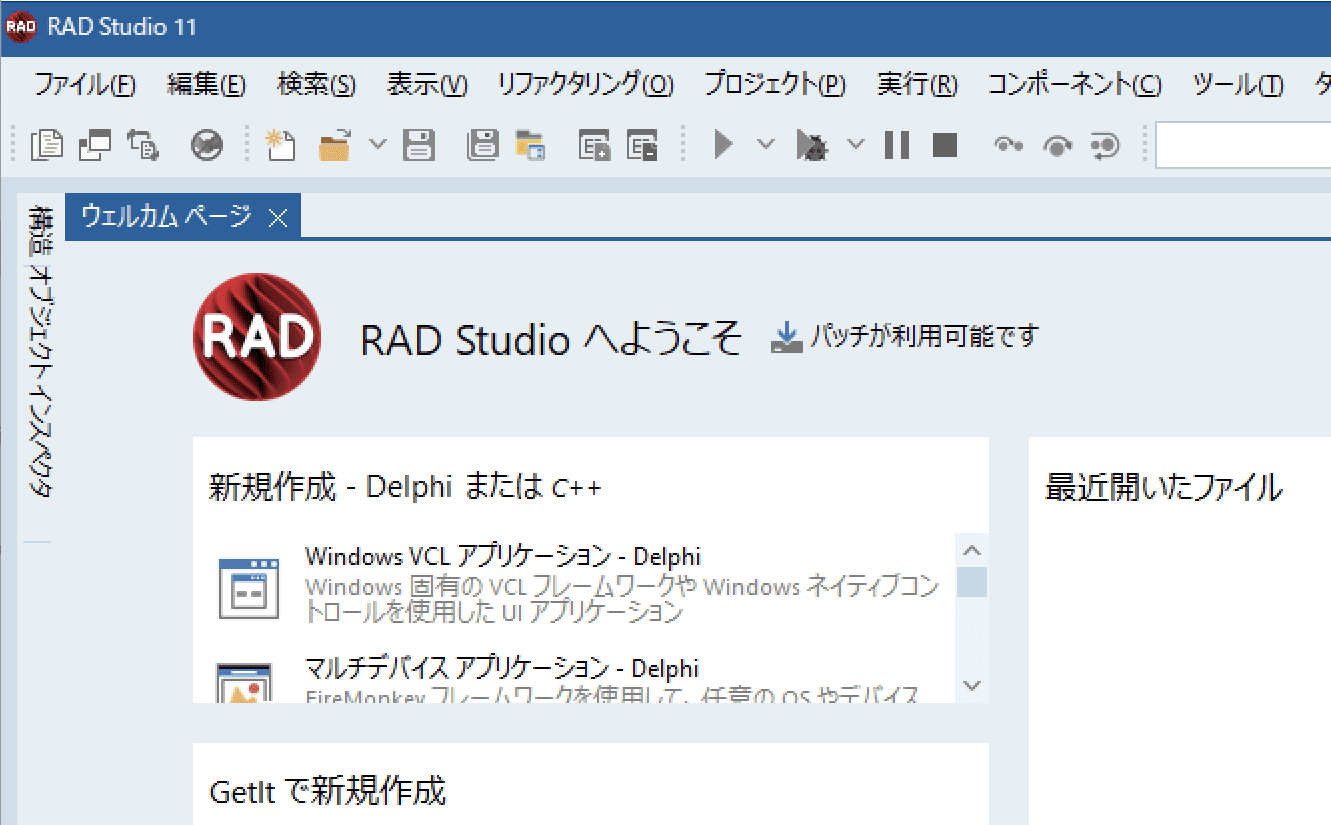Open the 編集(E) menu
The image size is (1331, 825).
pos(206,85)
